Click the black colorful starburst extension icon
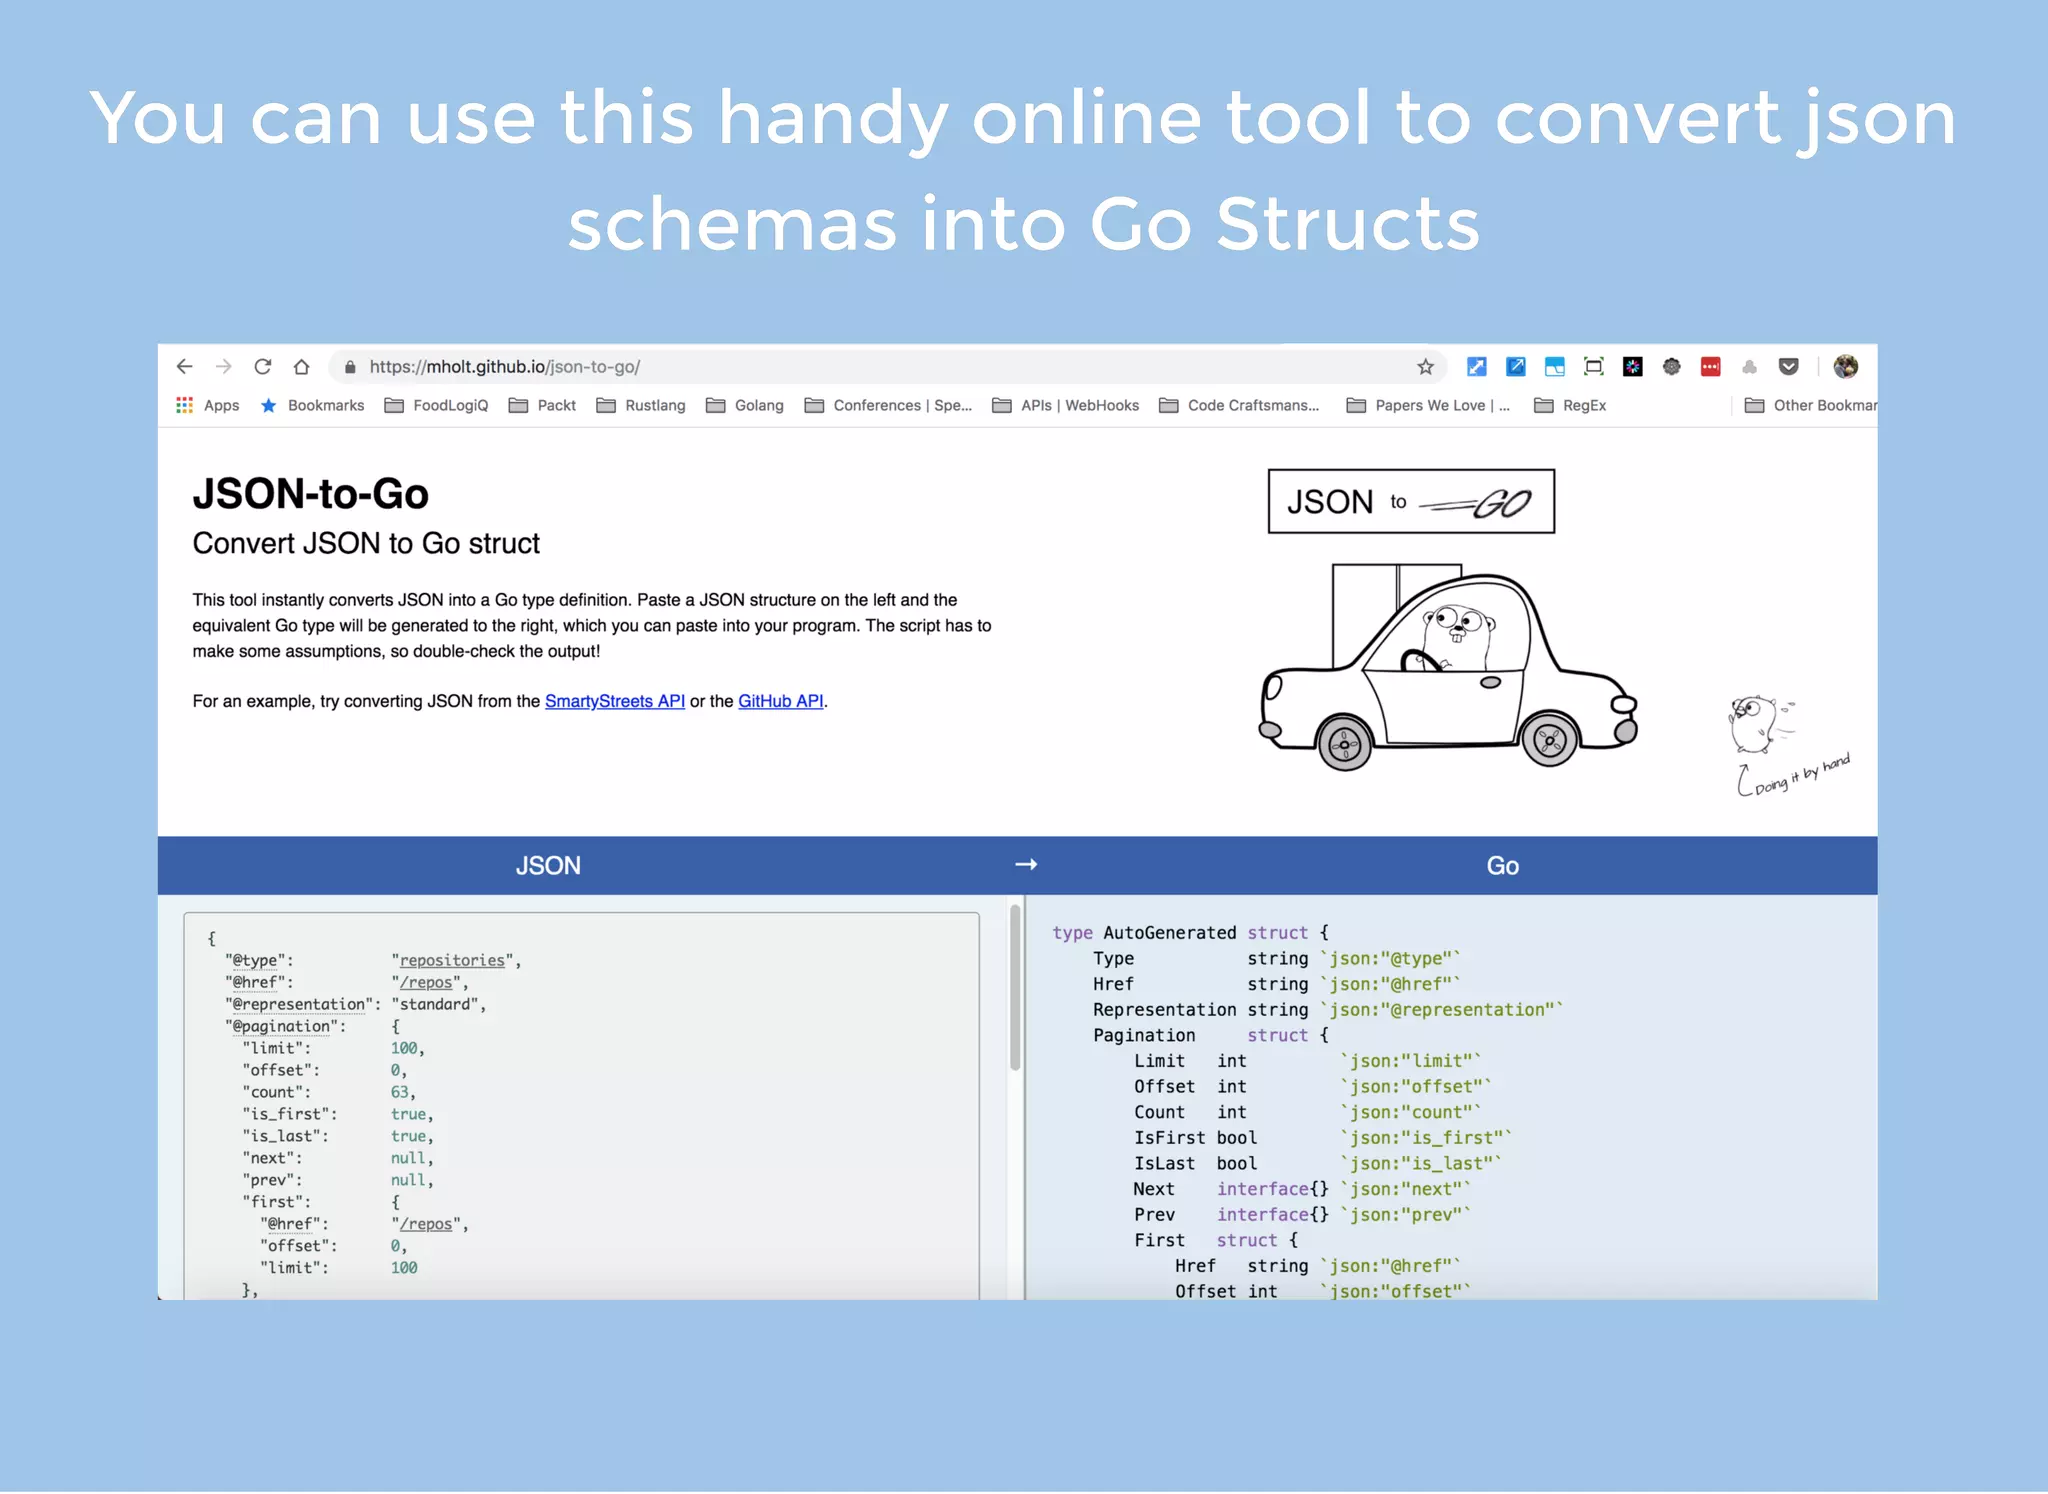 tap(1633, 367)
